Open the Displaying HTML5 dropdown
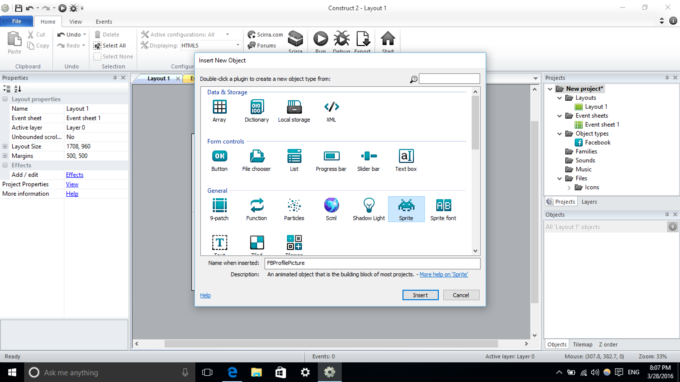This screenshot has height=382, width=680. click(238, 45)
